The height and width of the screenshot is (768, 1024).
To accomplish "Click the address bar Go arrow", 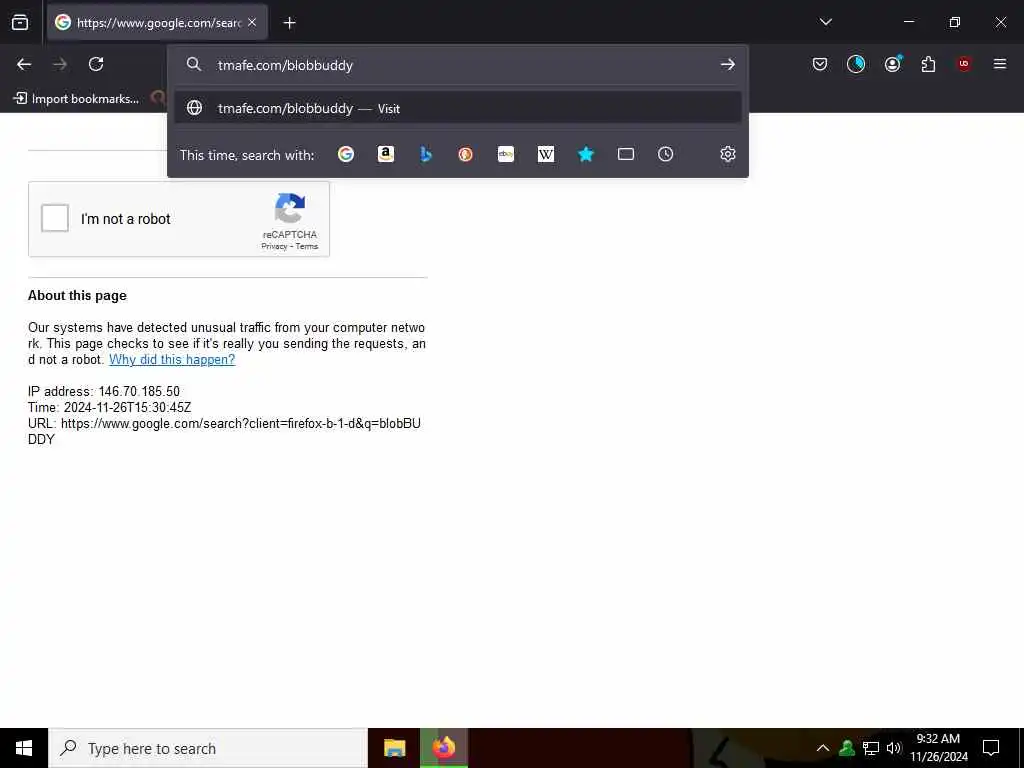I will [x=728, y=64].
